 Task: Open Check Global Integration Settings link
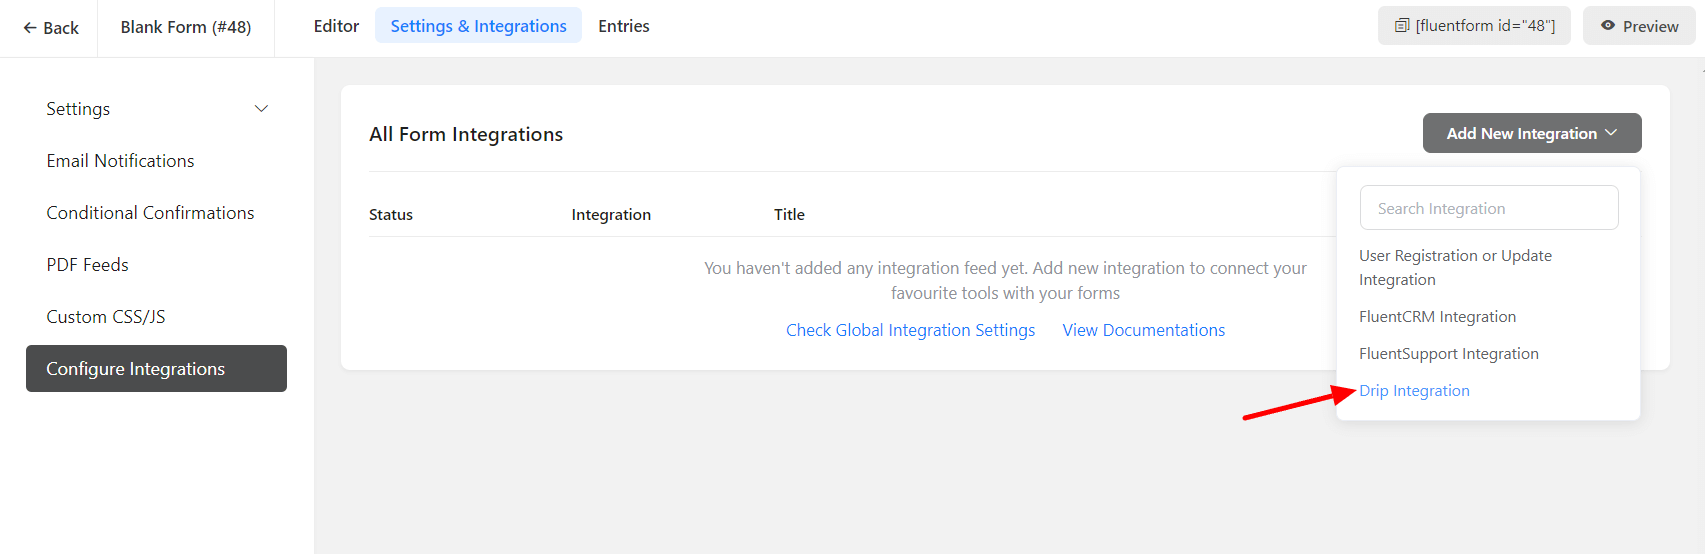click(x=910, y=330)
